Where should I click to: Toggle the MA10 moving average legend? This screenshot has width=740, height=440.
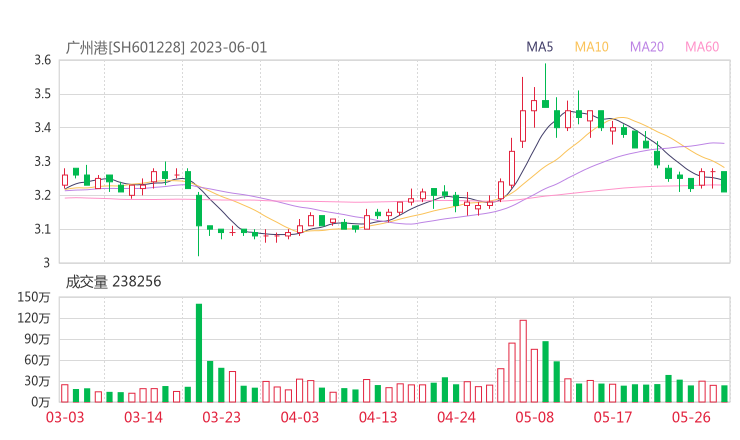point(592,47)
